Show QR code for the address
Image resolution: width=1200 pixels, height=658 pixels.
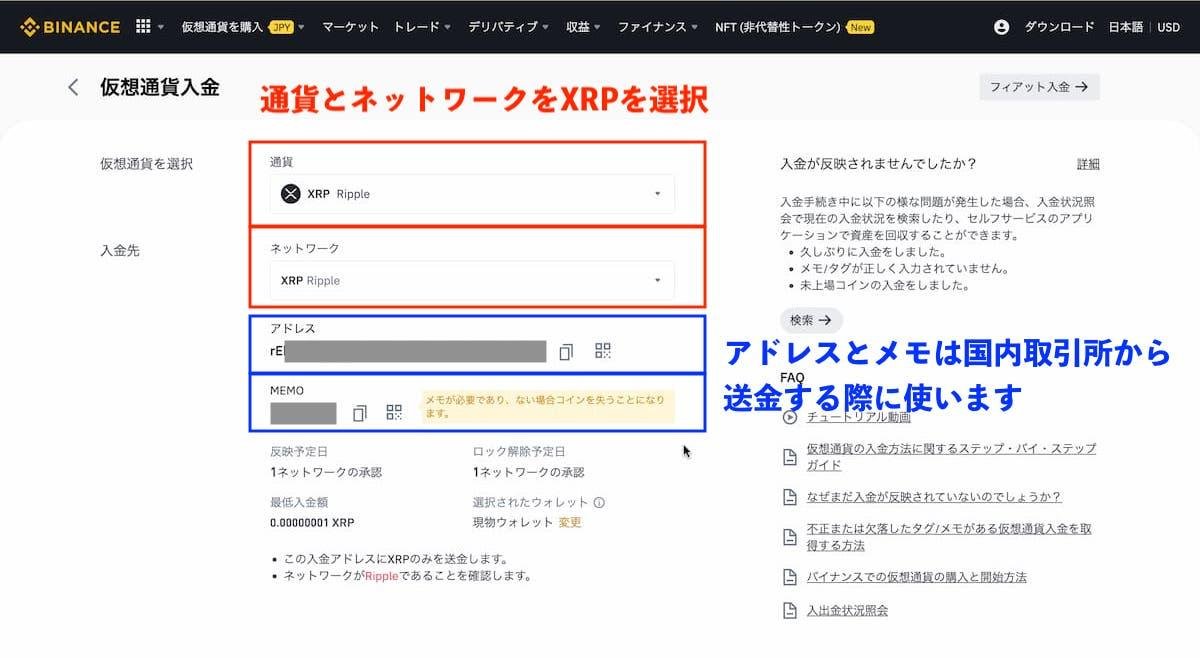pyautogui.click(x=602, y=351)
